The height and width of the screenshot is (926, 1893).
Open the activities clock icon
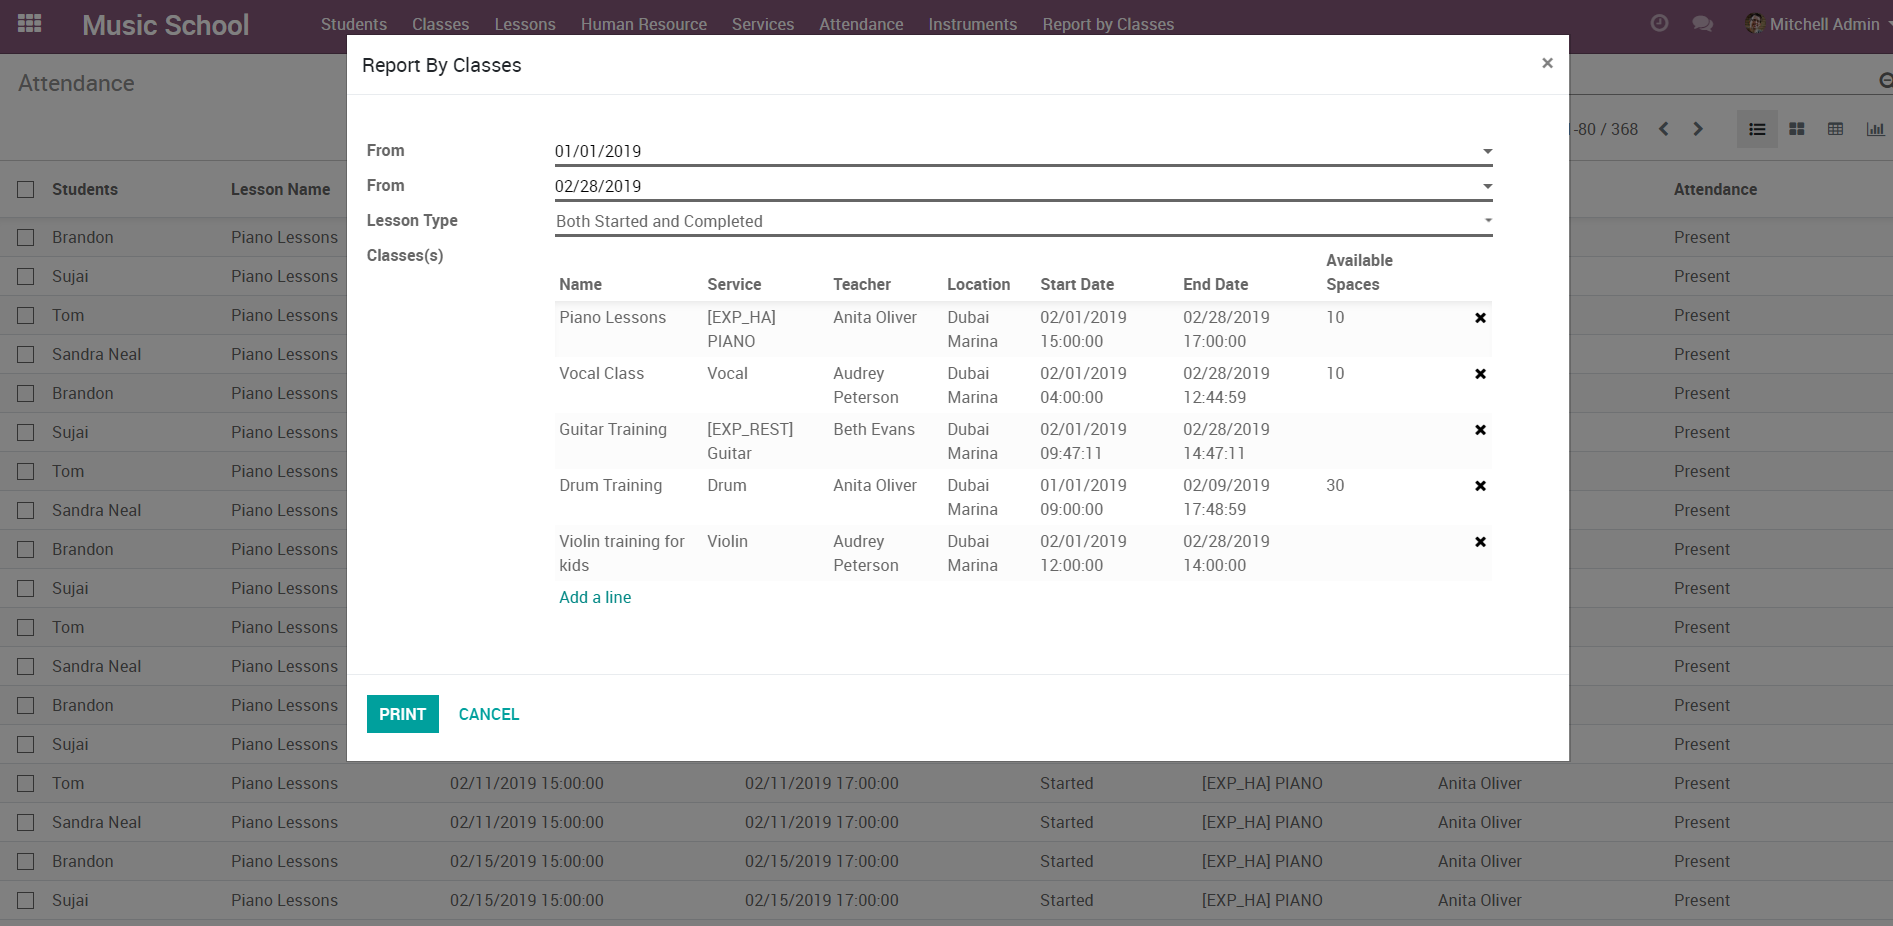click(x=1659, y=24)
